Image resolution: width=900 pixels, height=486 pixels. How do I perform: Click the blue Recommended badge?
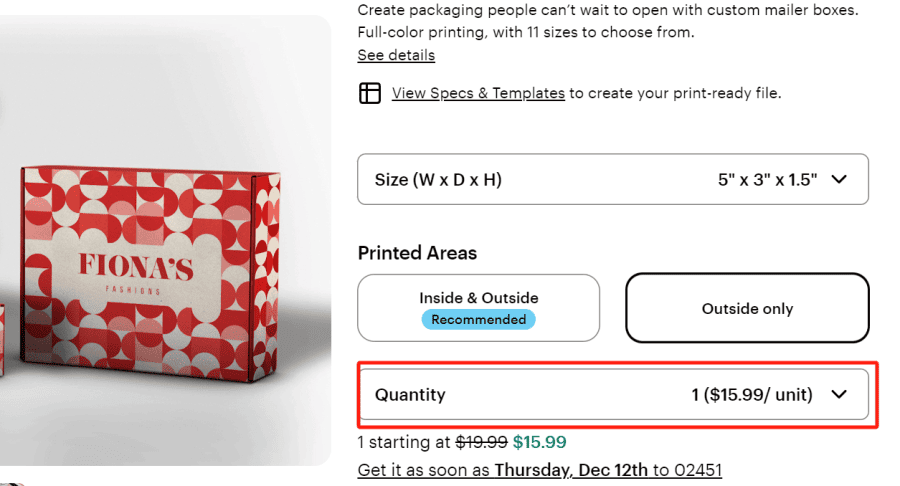[478, 320]
